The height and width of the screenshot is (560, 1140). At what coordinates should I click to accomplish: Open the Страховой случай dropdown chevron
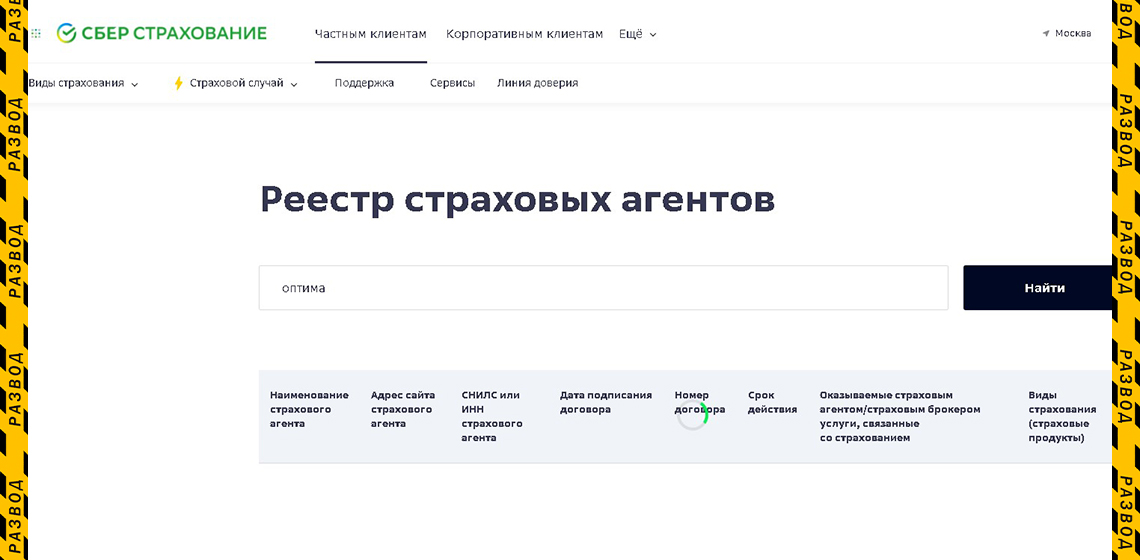point(294,84)
